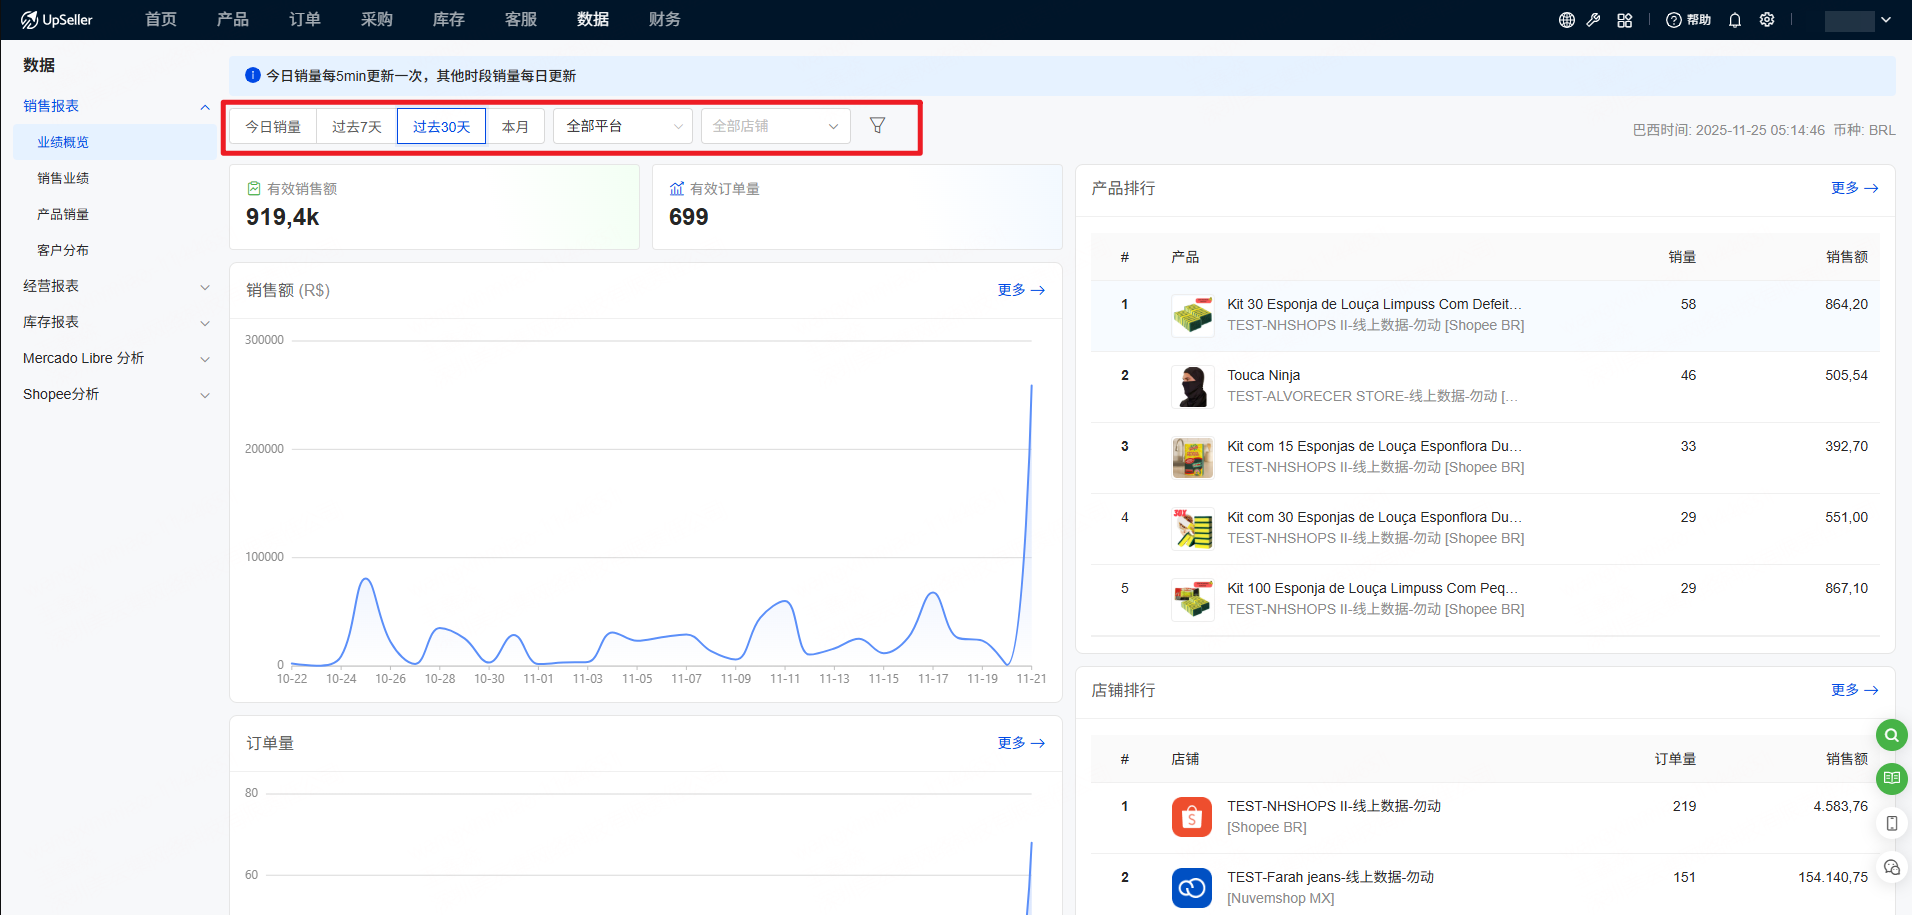
Task: Click the filter funnel icon
Action: click(x=877, y=126)
